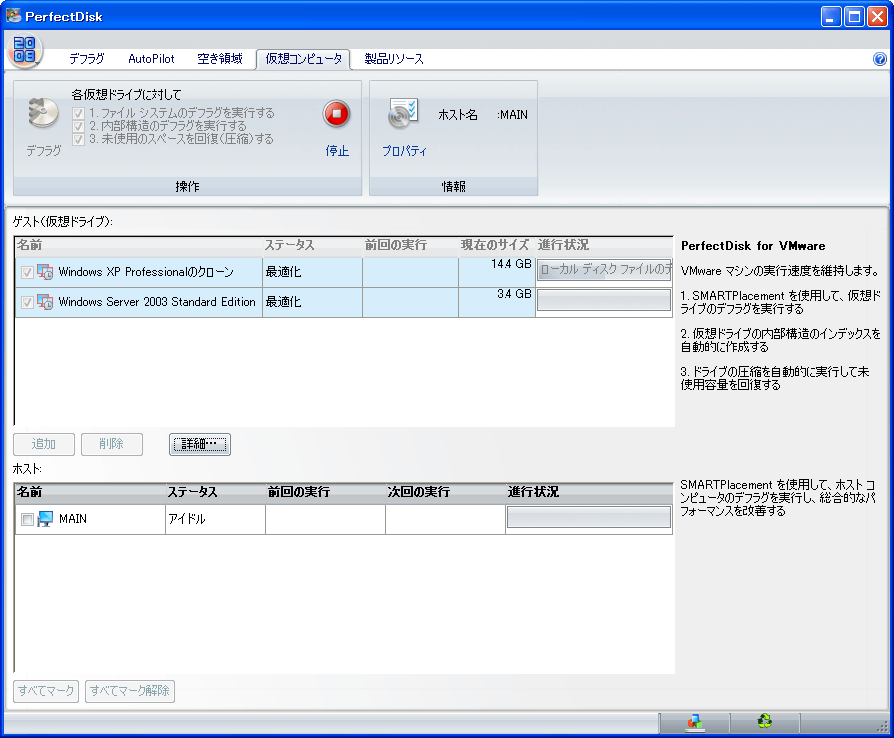Click the host list 次回の実行 column header
Image resolution: width=894 pixels, height=738 pixels.
[445, 493]
